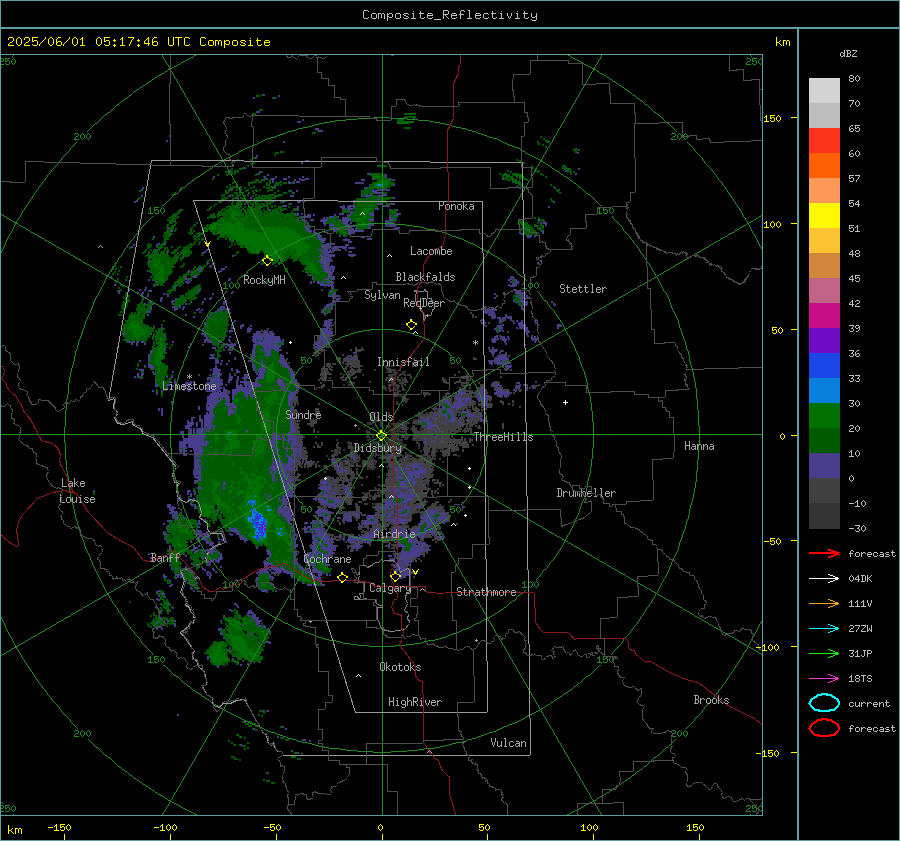The width and height of the screenshot is (900, 841).
Task: Click the magenta 18TS arrow legend icon
Action: (824, 679)
